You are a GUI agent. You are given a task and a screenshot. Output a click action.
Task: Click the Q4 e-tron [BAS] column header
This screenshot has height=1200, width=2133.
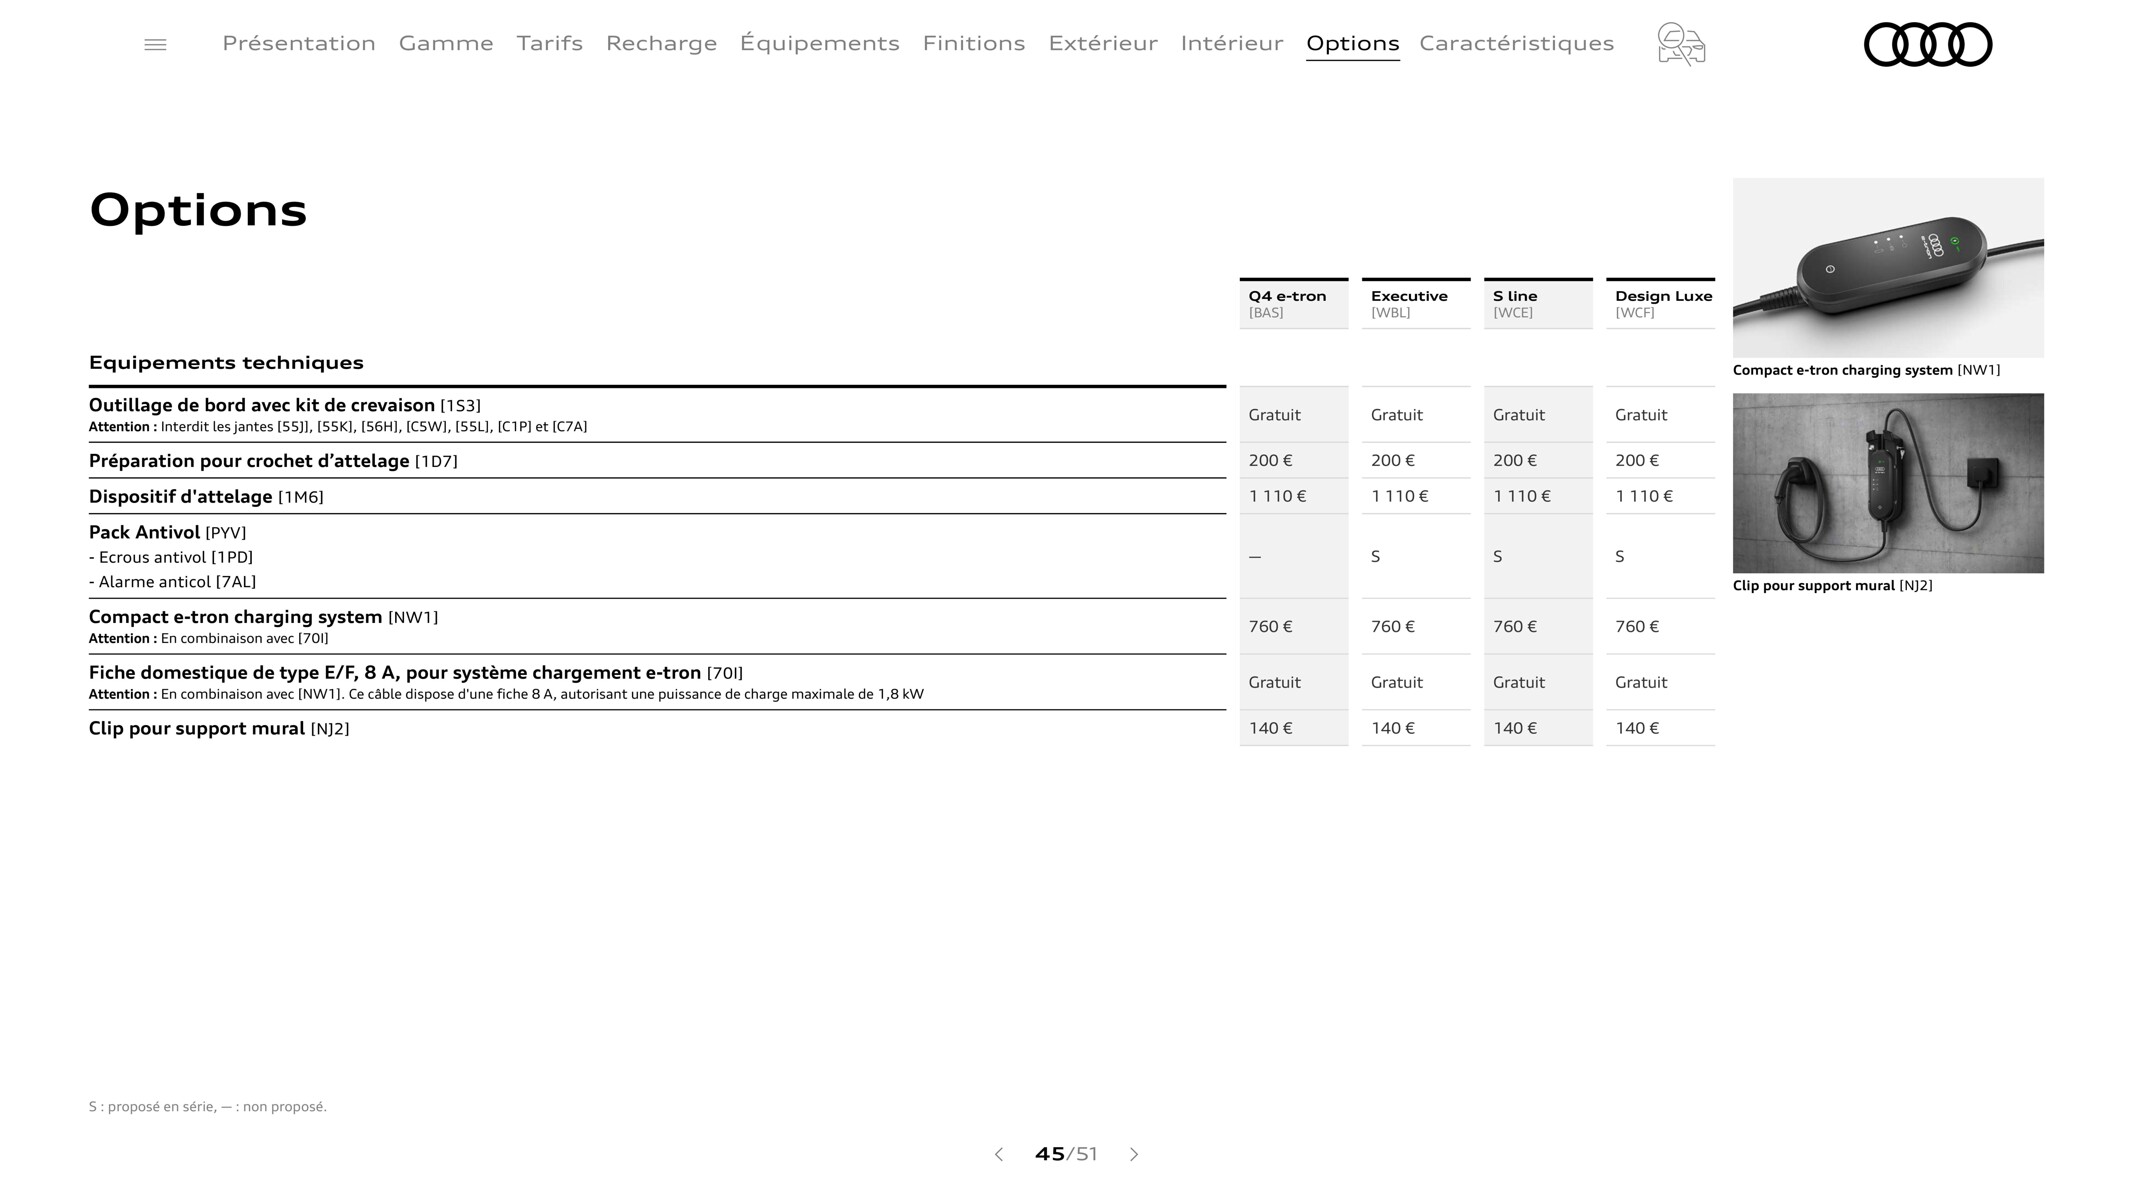(x=1294, y=303)
